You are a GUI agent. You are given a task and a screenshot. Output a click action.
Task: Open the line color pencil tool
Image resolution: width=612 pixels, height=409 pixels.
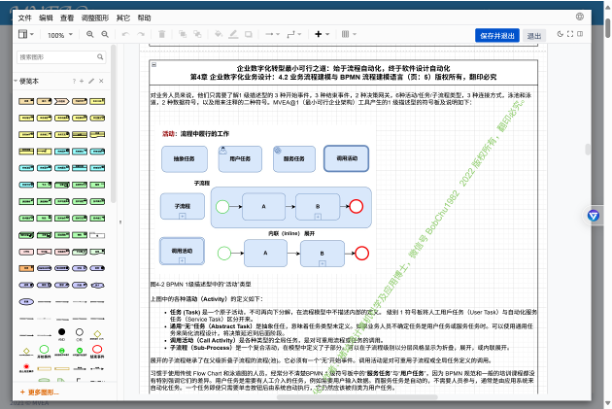tap(233, 34)
